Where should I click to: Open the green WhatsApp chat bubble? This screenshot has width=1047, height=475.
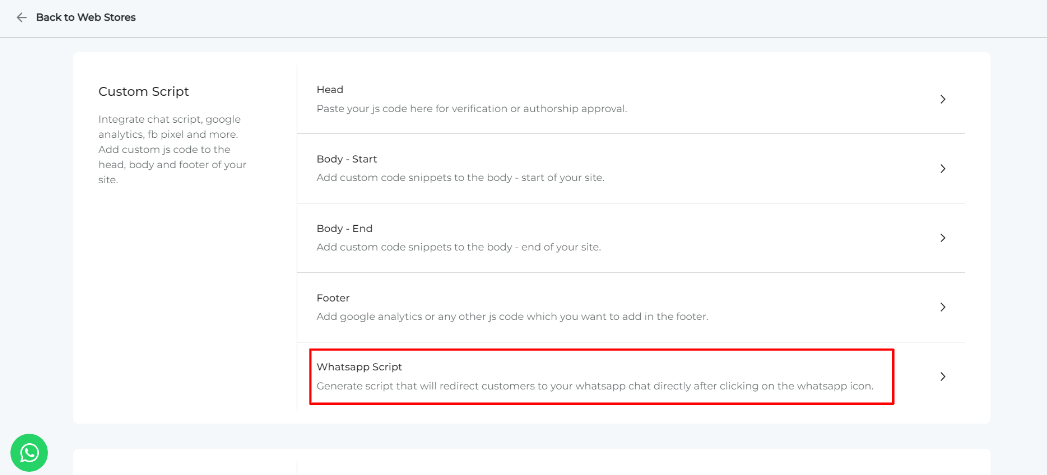[29, 453]
